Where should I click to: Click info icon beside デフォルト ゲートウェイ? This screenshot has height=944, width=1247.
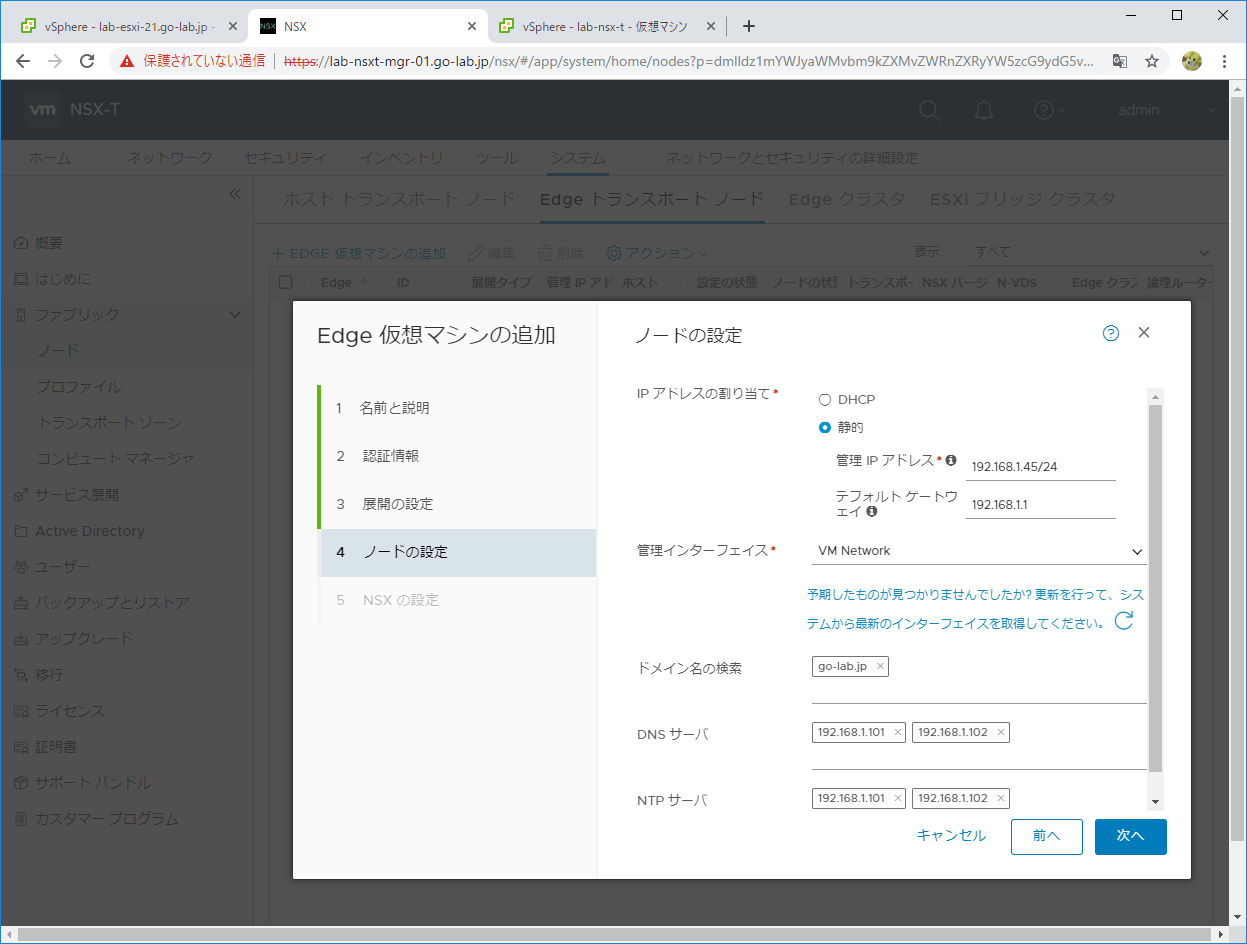872,511
